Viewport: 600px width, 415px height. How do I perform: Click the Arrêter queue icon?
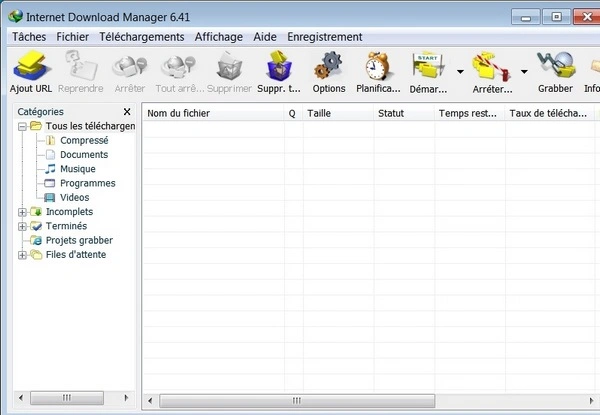[490, 72]
